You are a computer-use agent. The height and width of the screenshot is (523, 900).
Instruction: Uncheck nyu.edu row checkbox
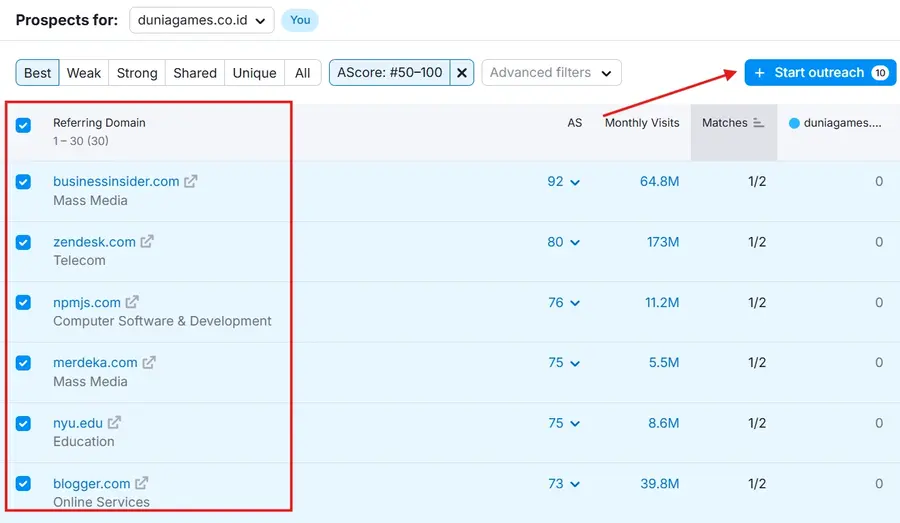pyautogui.click(x=23, y=424)
